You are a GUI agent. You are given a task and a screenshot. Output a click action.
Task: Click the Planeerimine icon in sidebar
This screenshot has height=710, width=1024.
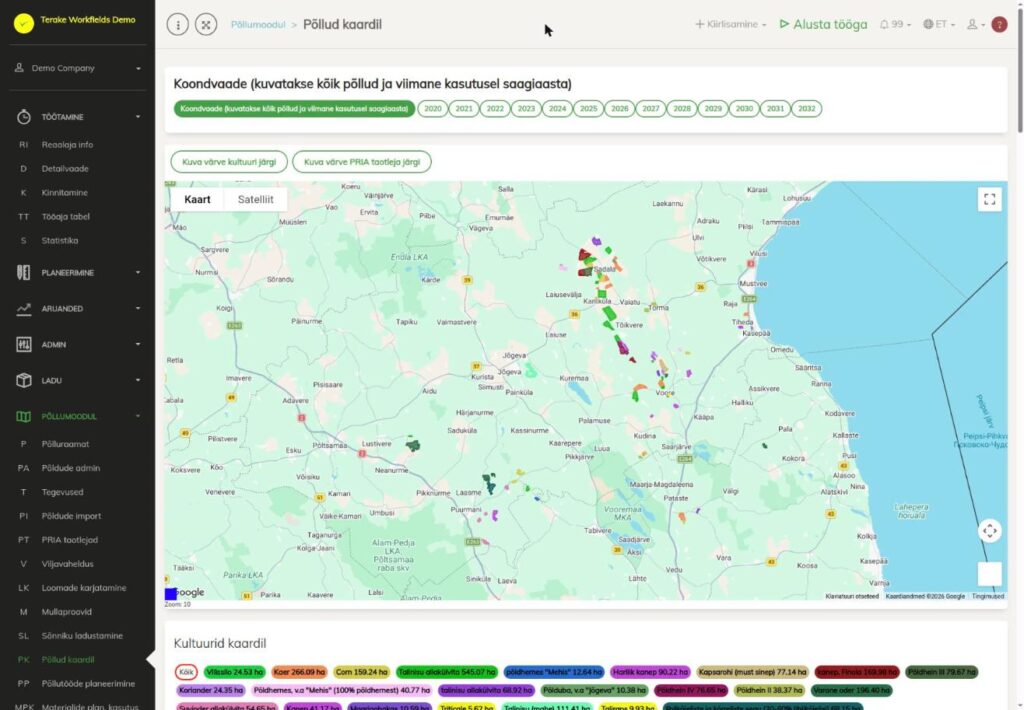(x=24, y=272)
